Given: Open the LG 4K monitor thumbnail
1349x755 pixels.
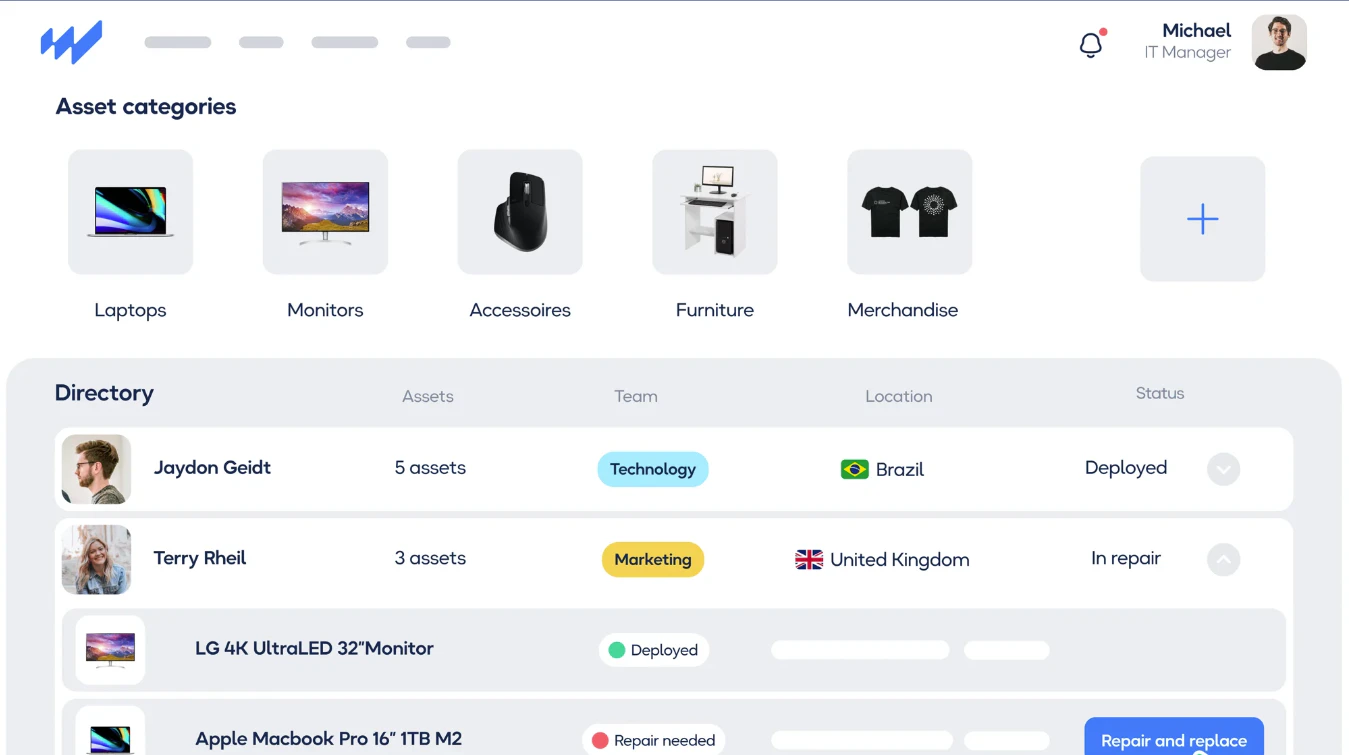Looking at the screenshot, I should pyautogui.click(x=110, y=649).
